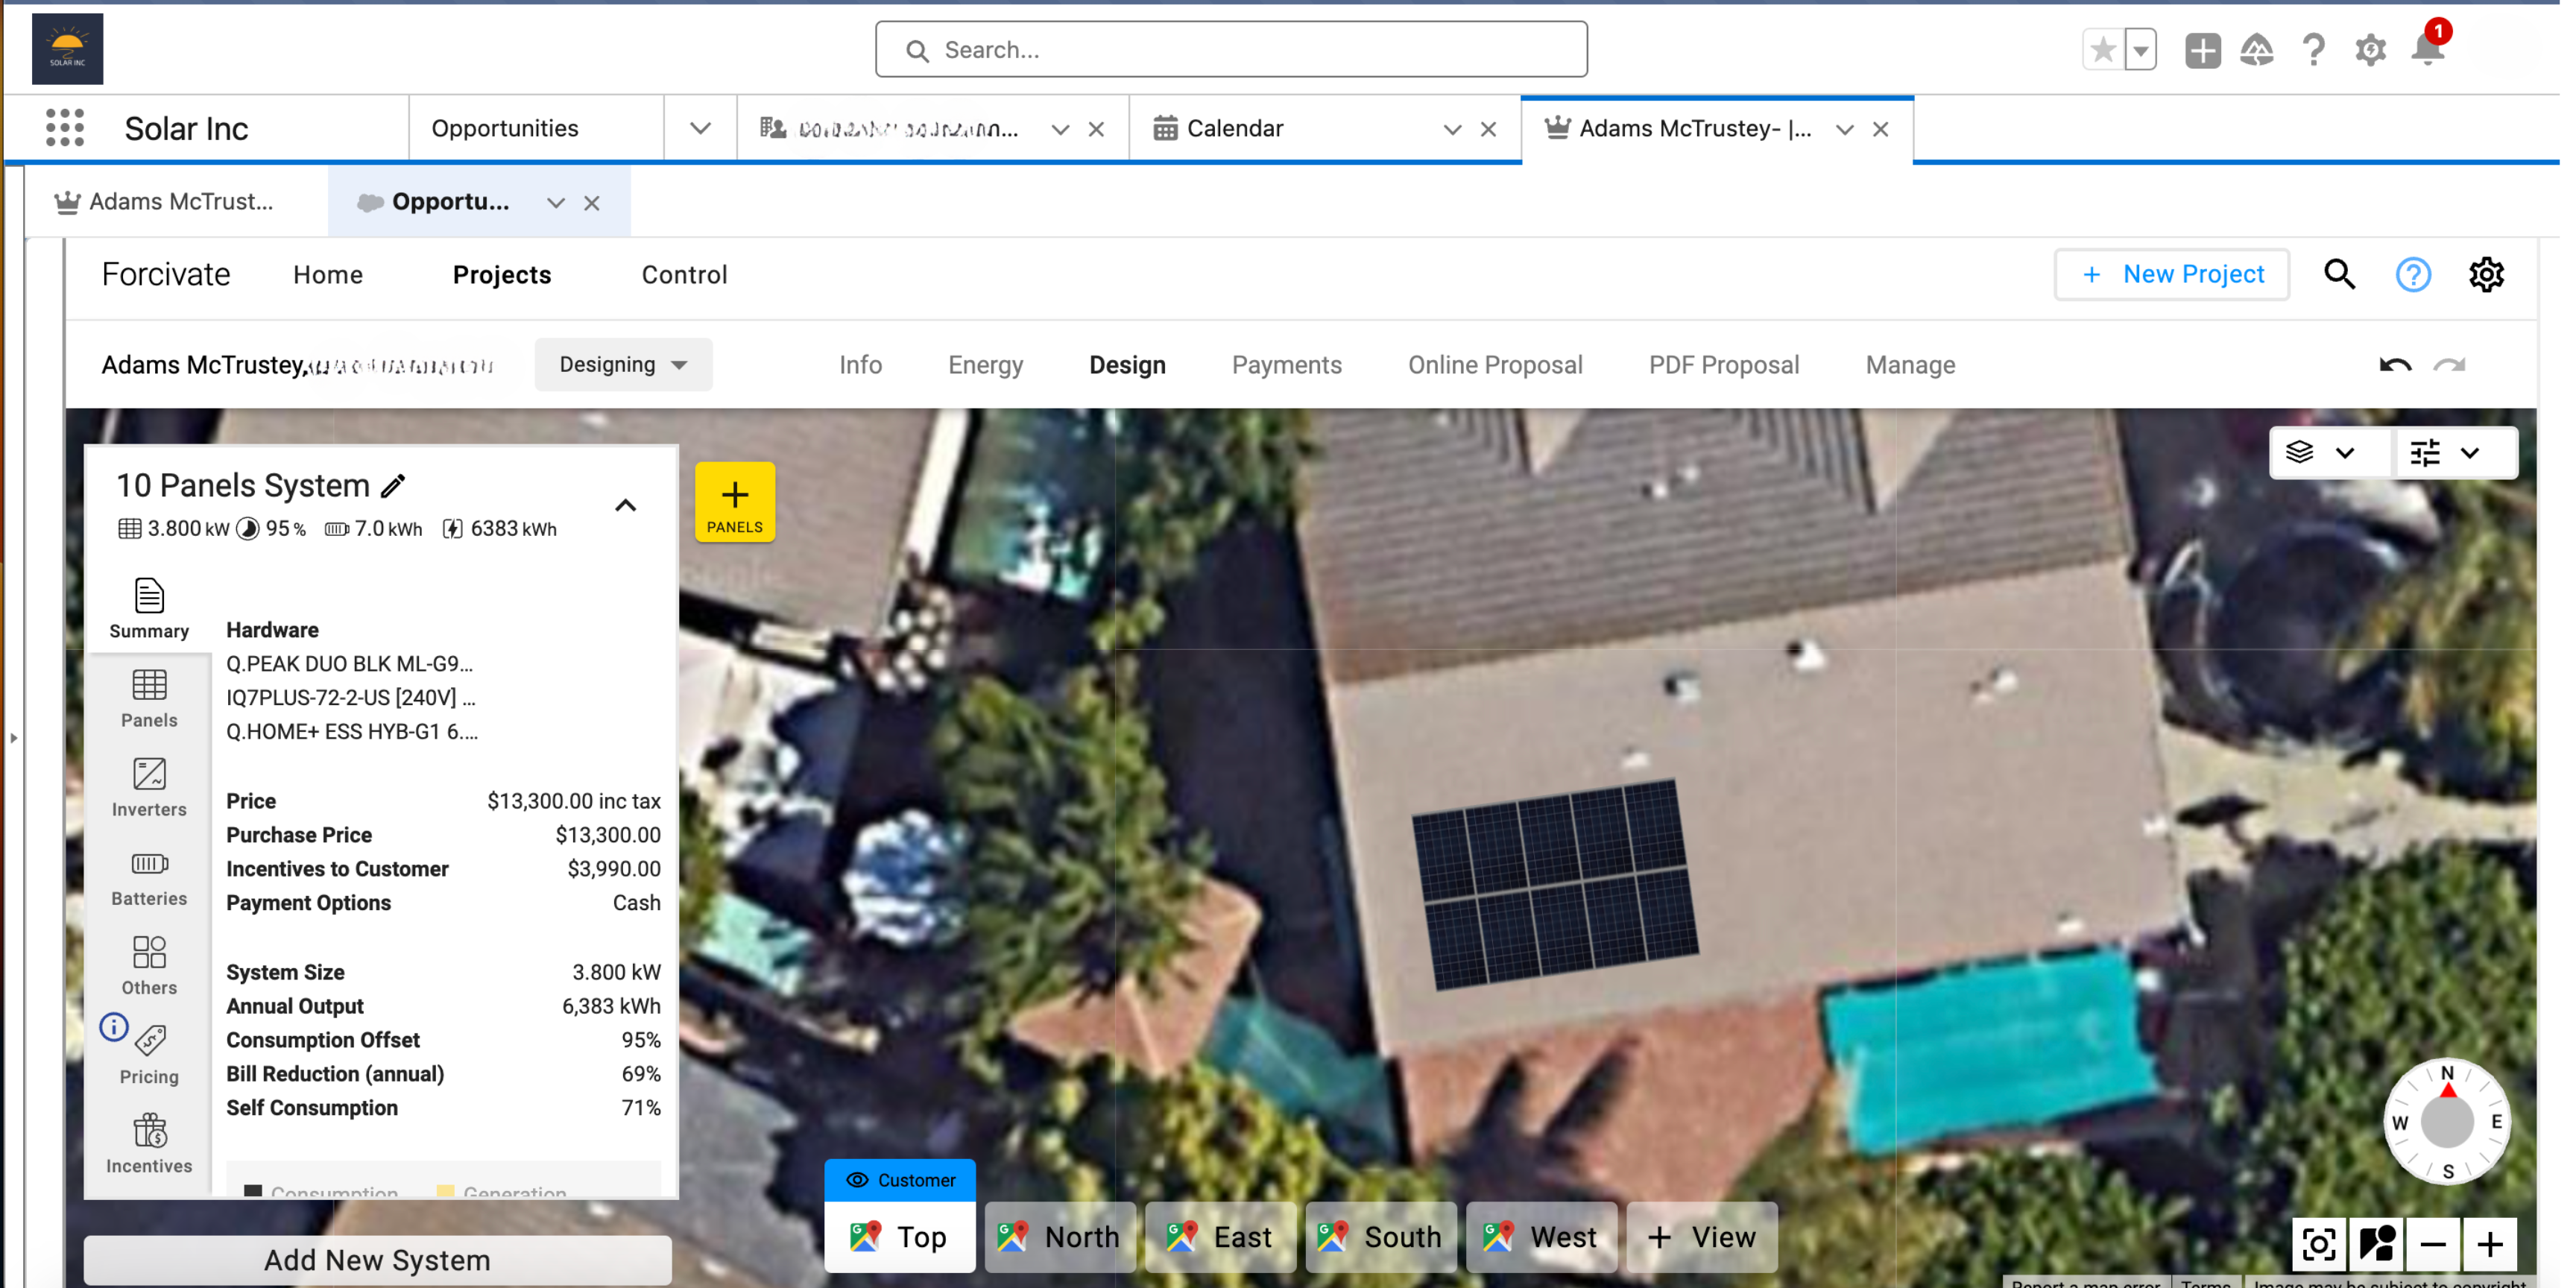2576x1288 pixels.
Task: Open the Control menu item
Action: pos(684,274)
